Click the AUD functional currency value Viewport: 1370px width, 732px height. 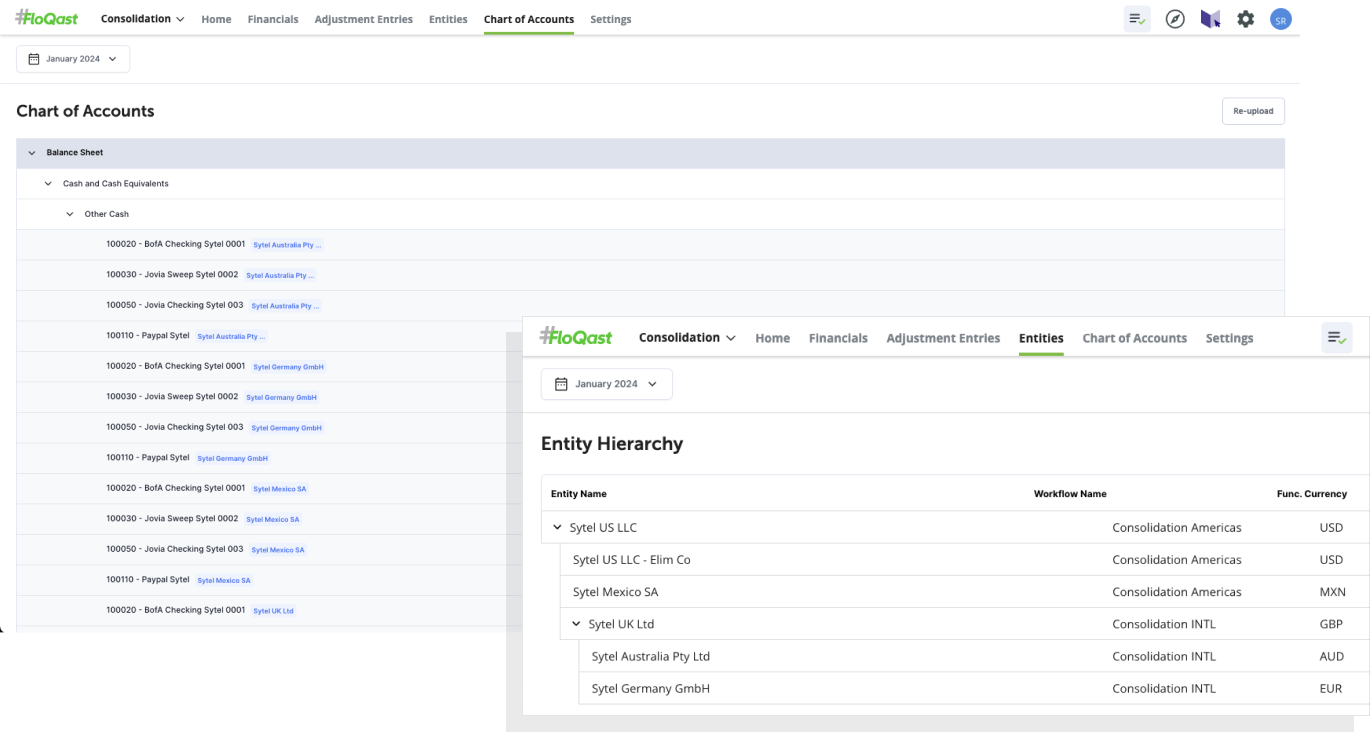1331,656
